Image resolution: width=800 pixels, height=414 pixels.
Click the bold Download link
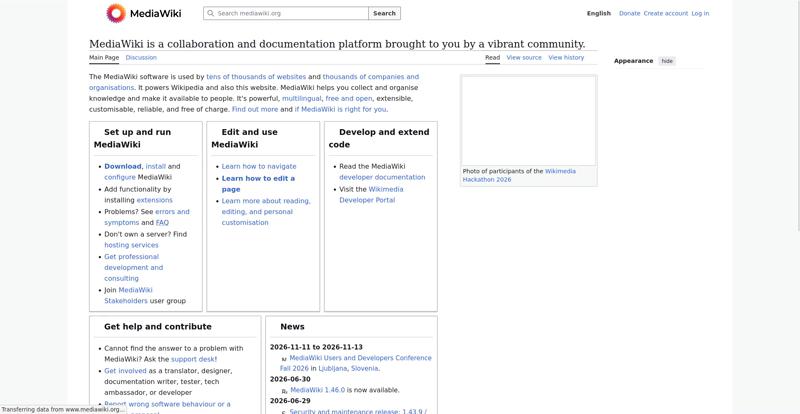tap(122, 166)
